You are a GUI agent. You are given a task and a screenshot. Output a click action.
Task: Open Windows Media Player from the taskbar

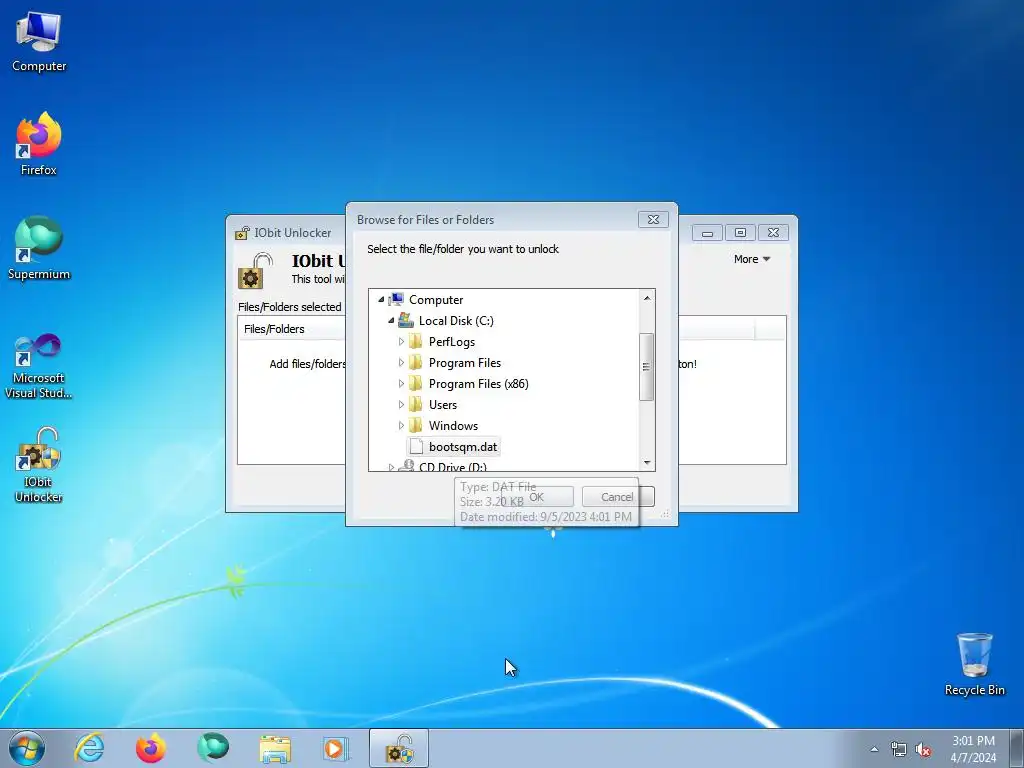336,748
